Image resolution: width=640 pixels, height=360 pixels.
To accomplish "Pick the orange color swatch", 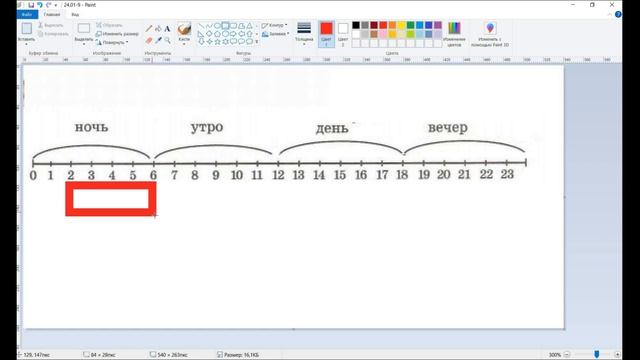I will 392,25.
